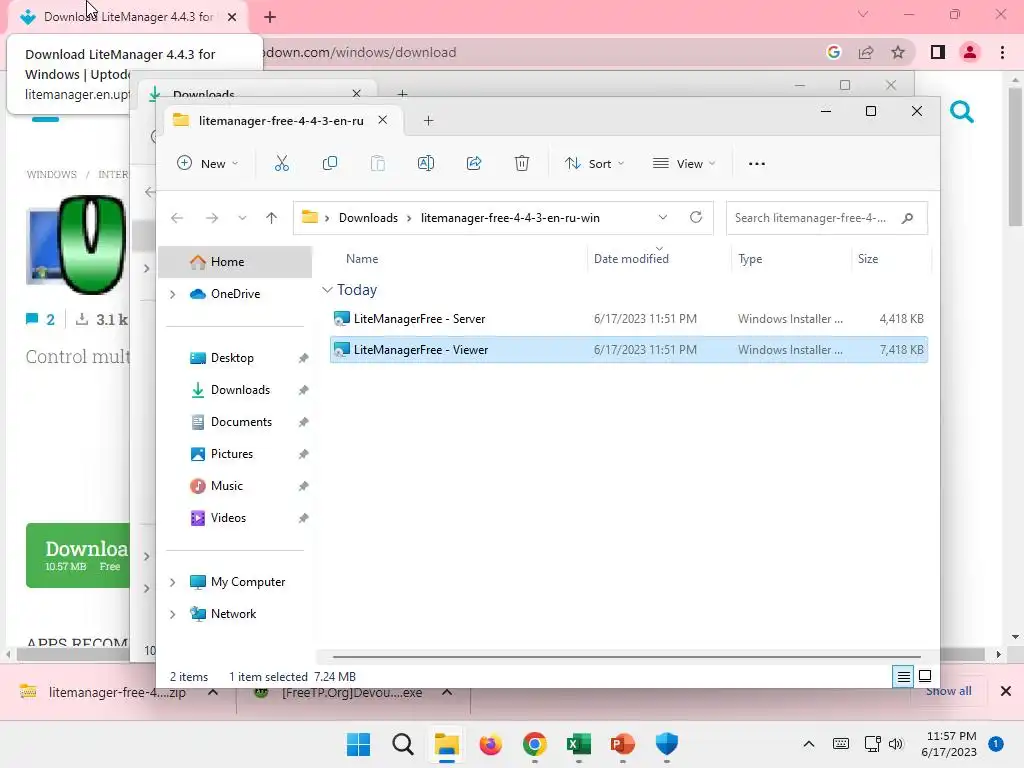The width and height of the screenshot is (1024, 768).
Task: Click the Google icon in address bar
Action: tap(833, 52)
